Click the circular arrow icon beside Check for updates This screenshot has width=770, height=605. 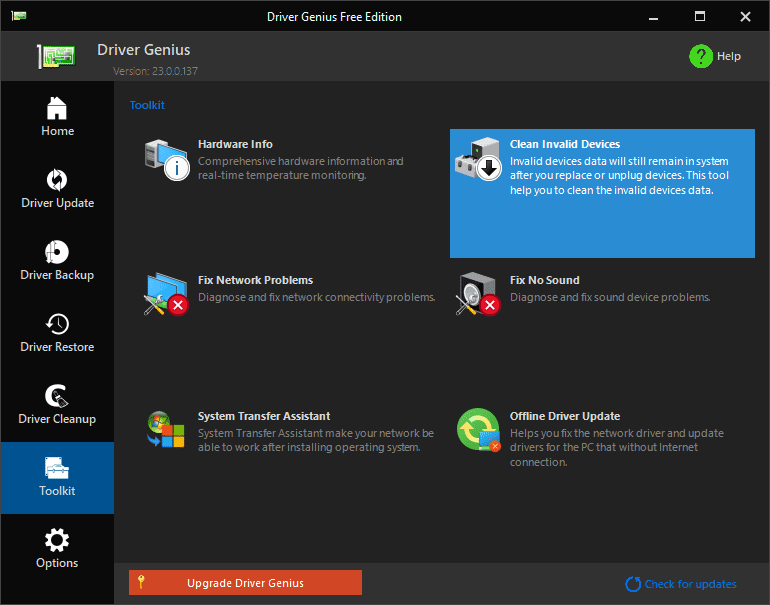(633, 584)
